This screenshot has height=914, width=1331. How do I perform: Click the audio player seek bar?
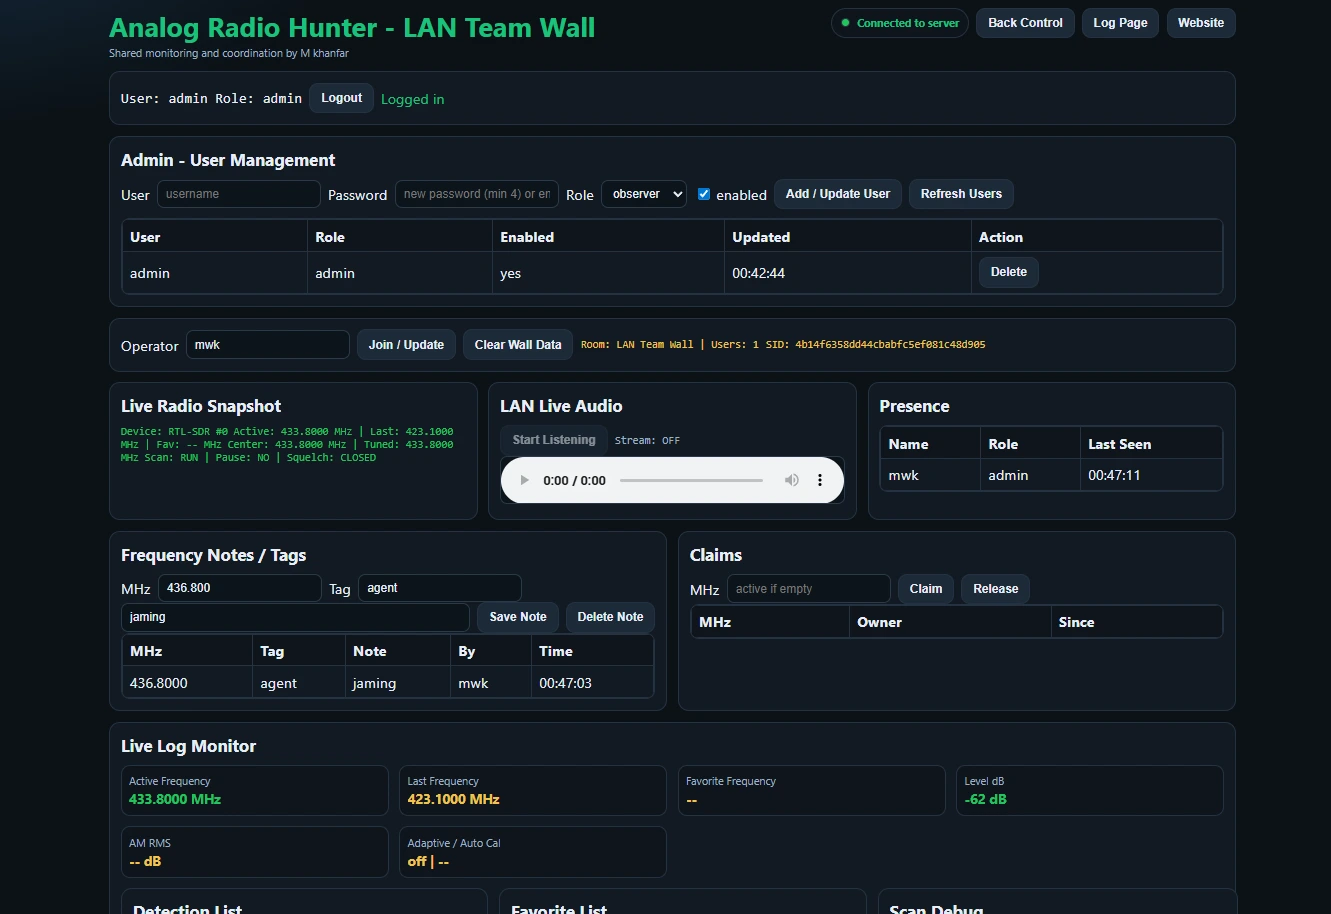pos(690,481)
